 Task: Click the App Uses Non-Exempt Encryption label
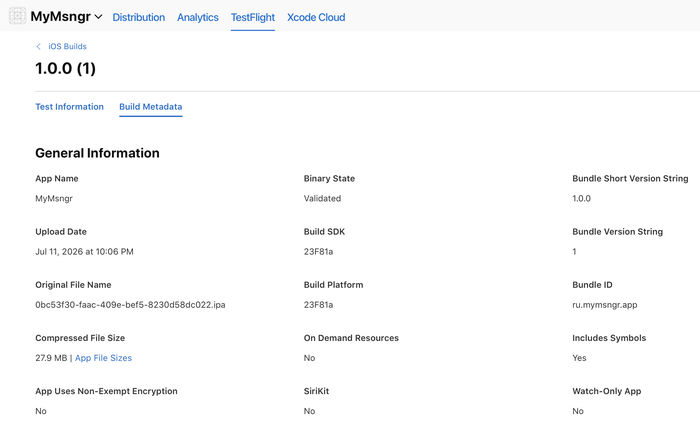(106, 391)
